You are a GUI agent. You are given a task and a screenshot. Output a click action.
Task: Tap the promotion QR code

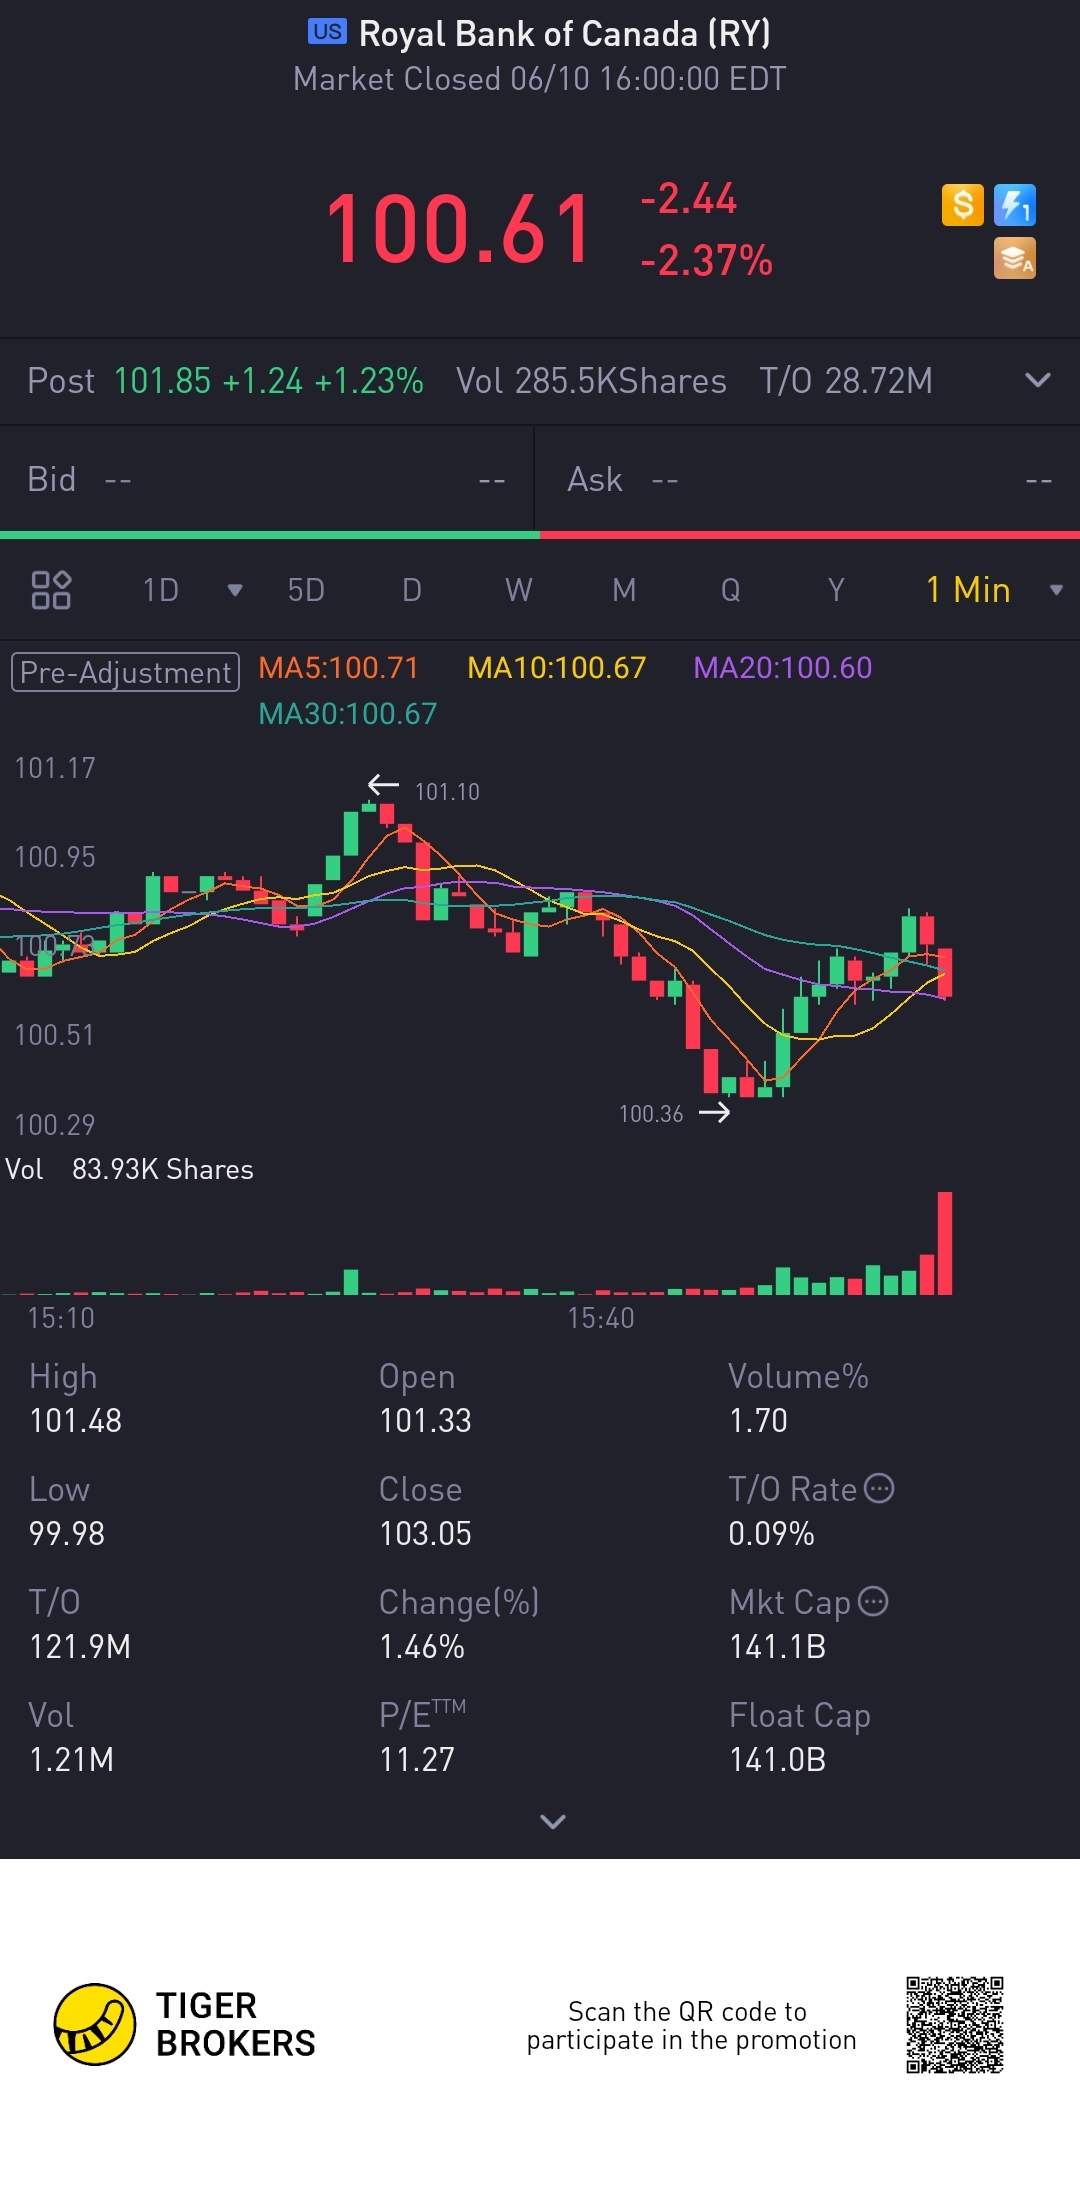[x=955, y=2024]
